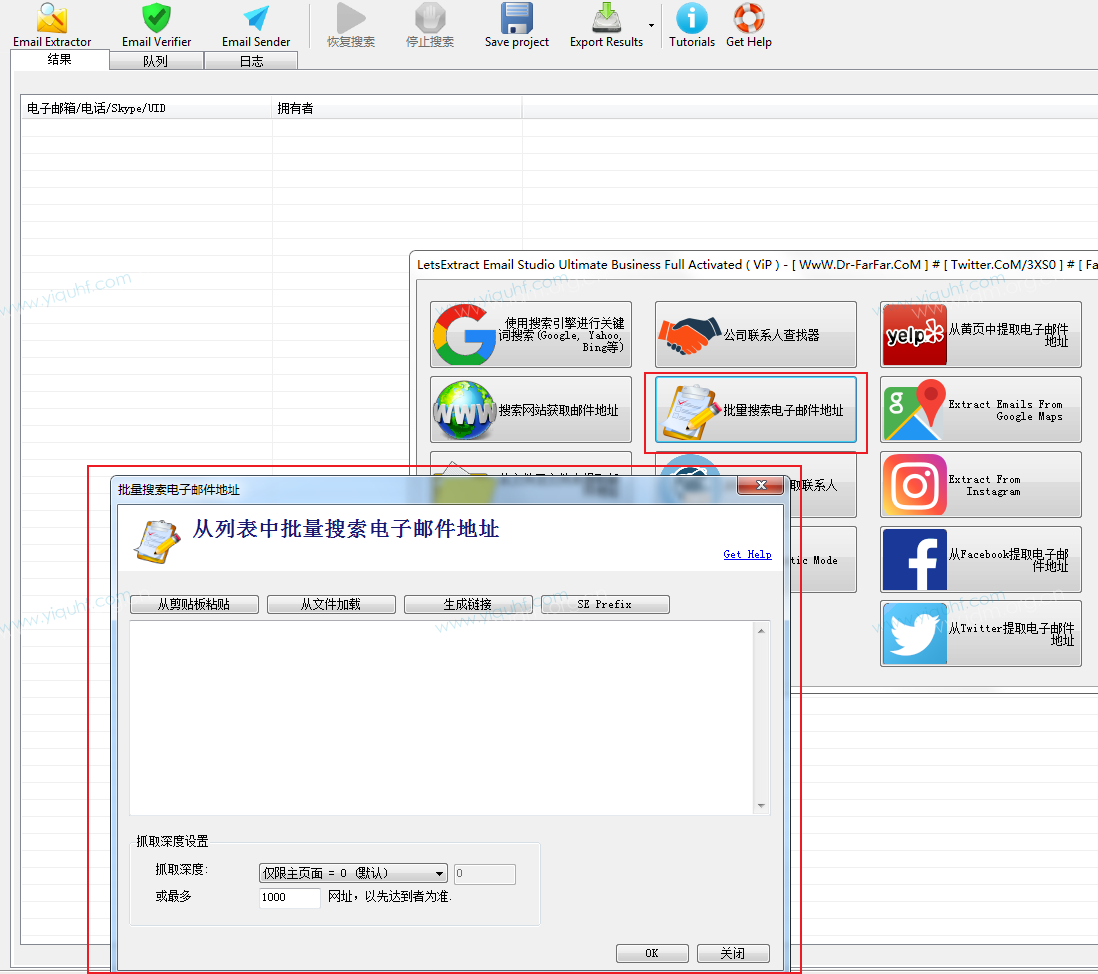This screenshot has height=974, width=1098.
Task: Click the 从文件加载 button
Action: pyautogui.click(x=331, y=604)
